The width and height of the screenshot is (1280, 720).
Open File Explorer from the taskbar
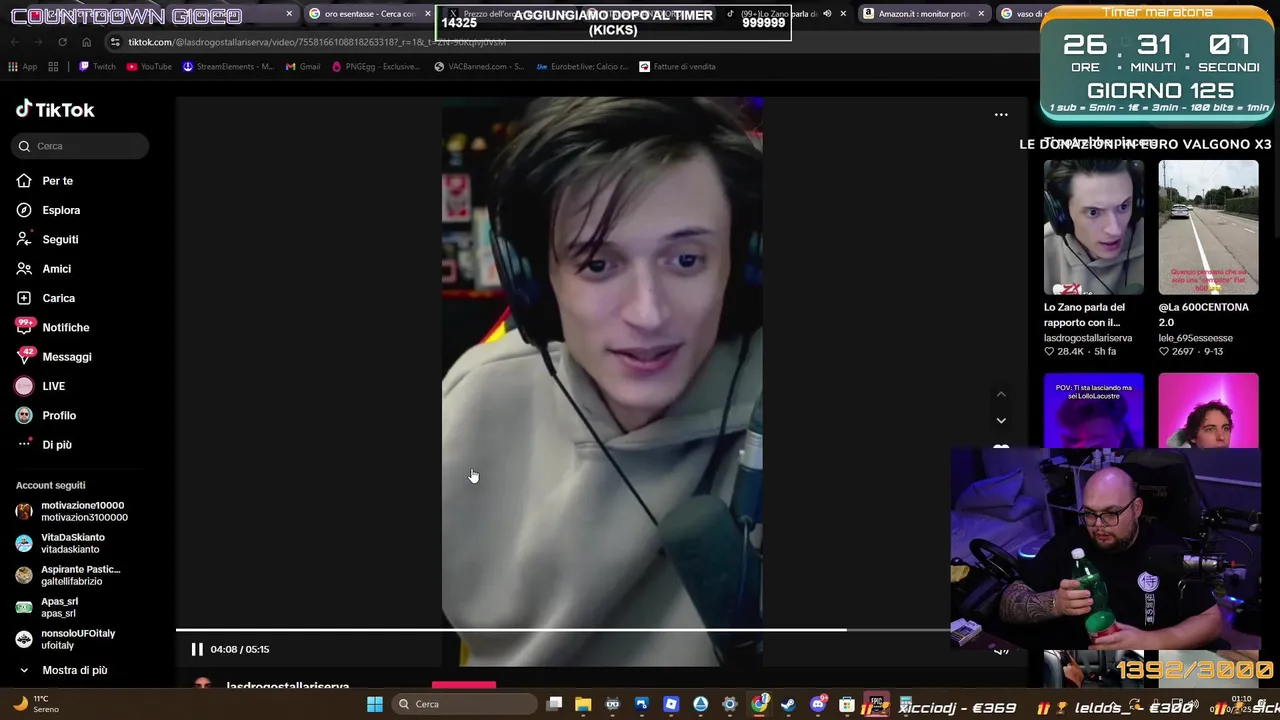tap(583, 704)
